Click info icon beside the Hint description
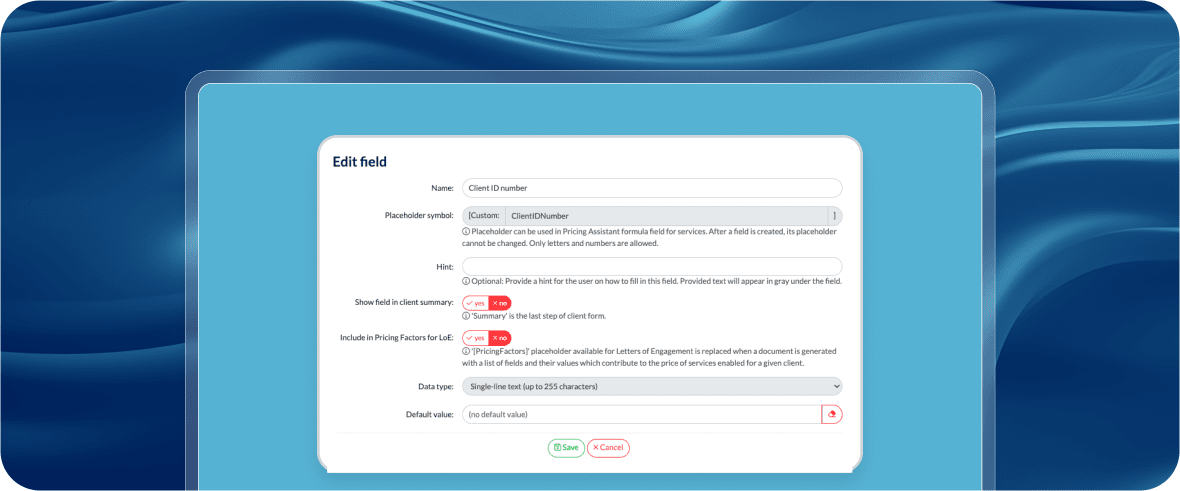This screenshot has width=1180, height=491. [x=466, y=281]
